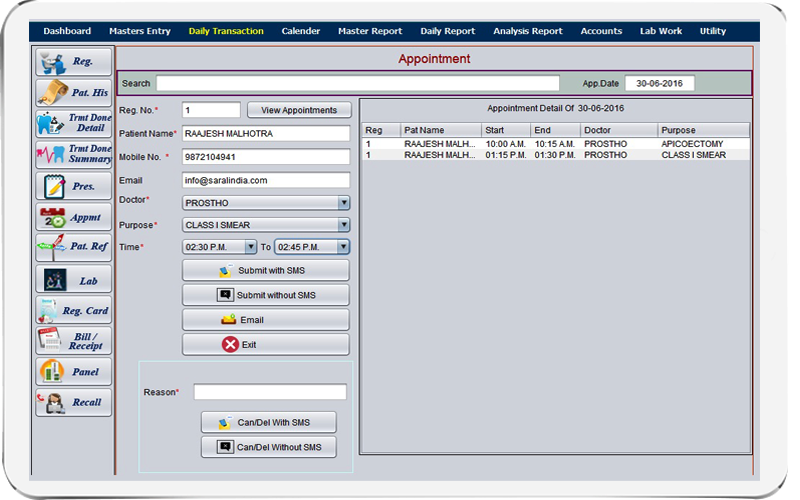Expand the Doctor dropdown arrow
The image size is (800, 500).
[x=344, y=203]
